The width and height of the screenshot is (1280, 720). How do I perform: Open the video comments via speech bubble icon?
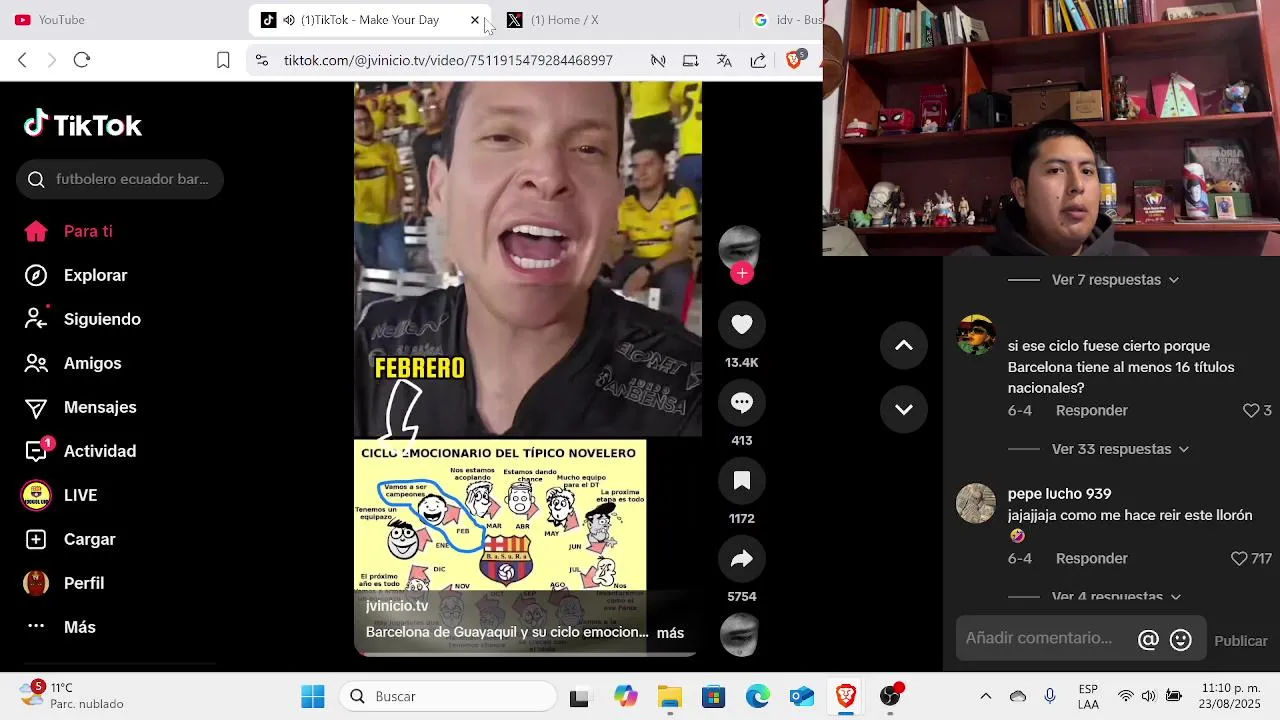pyautogui.click(x=742, y=402)
